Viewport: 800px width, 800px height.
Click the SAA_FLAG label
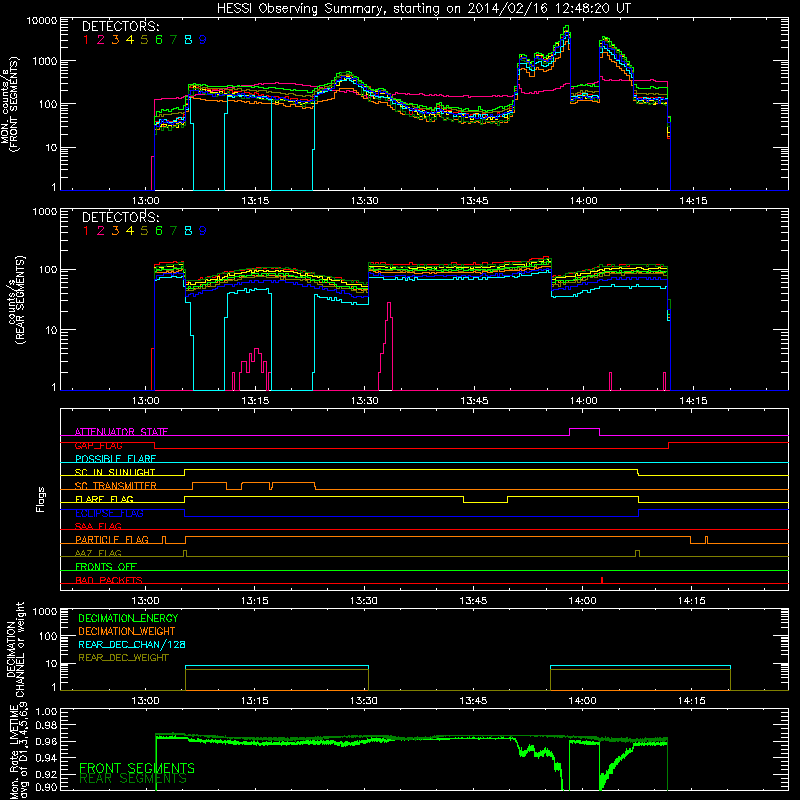98,526
